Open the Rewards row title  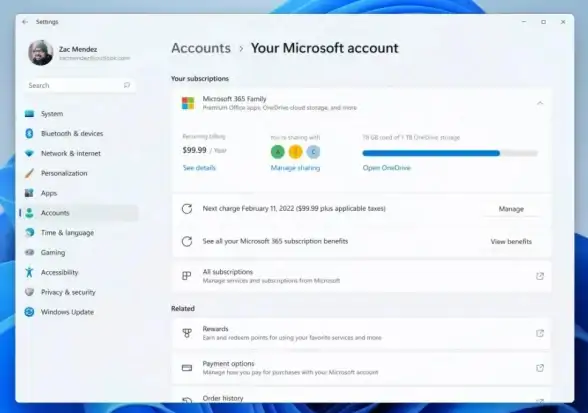tap(215, 329)
